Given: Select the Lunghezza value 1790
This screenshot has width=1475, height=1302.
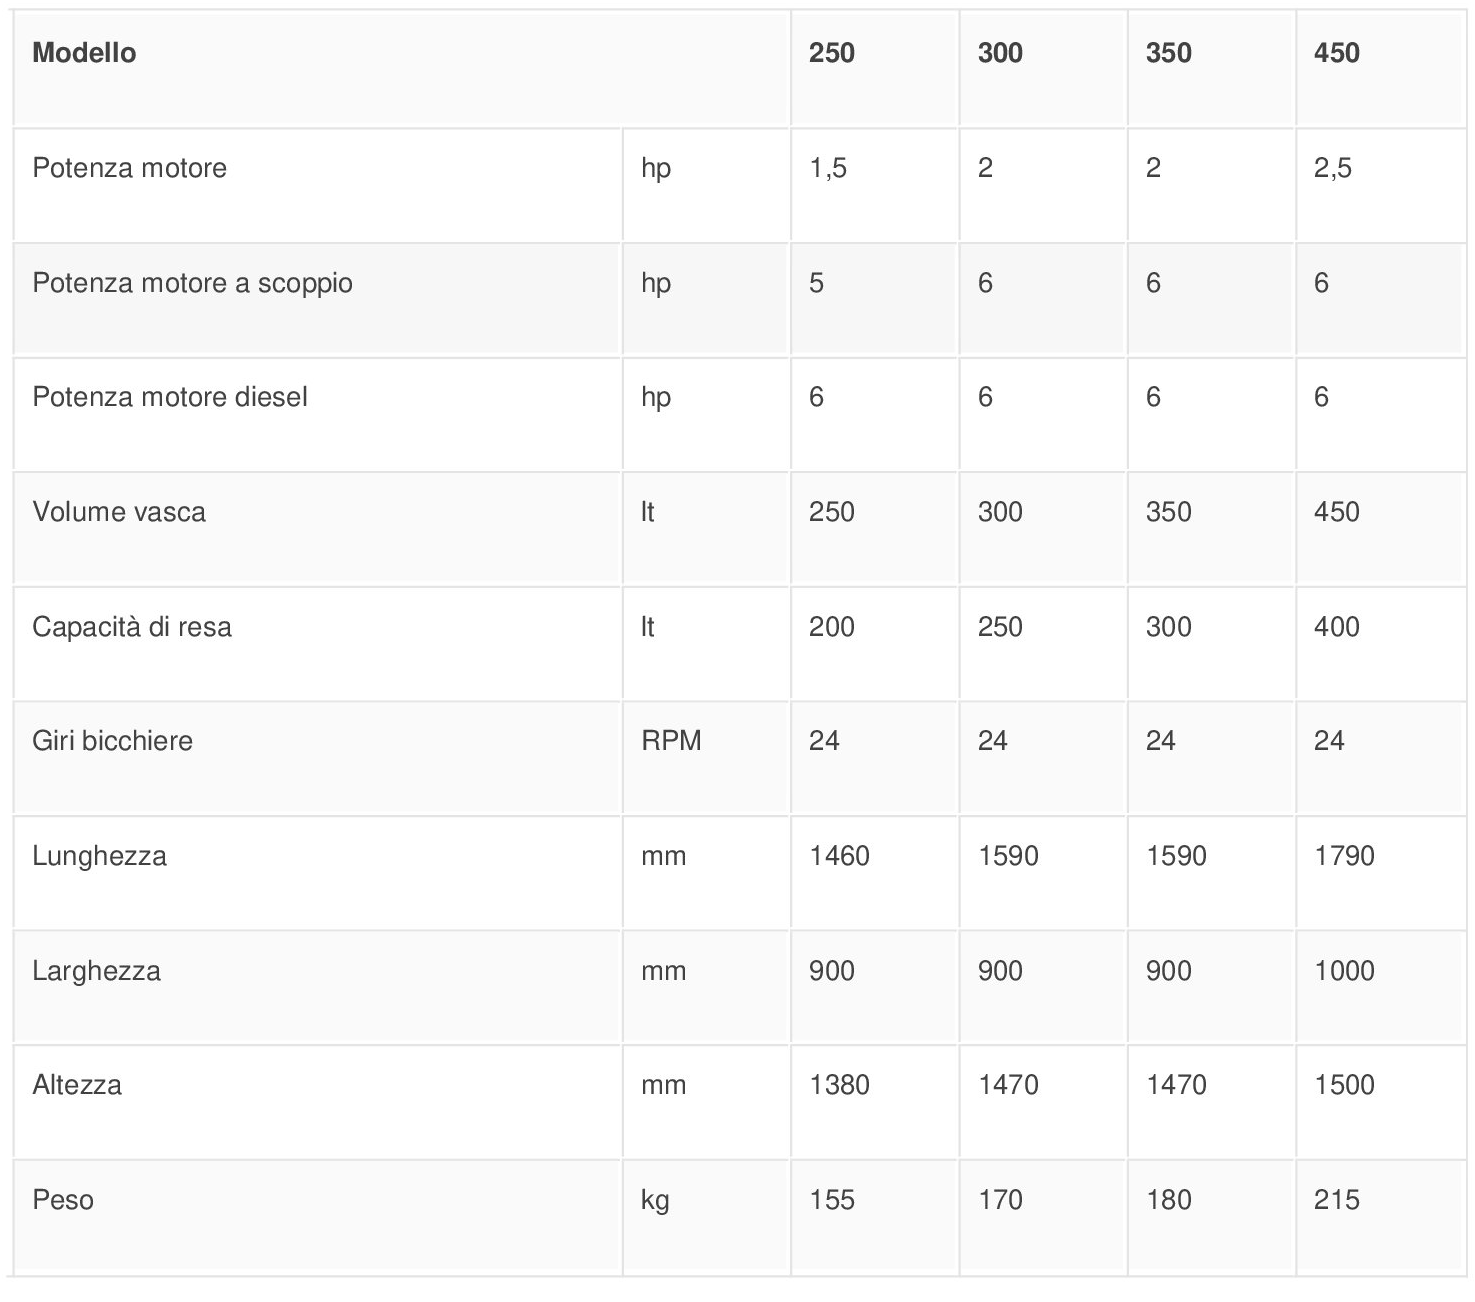Looking at the screenshot, I should 1344,856.
